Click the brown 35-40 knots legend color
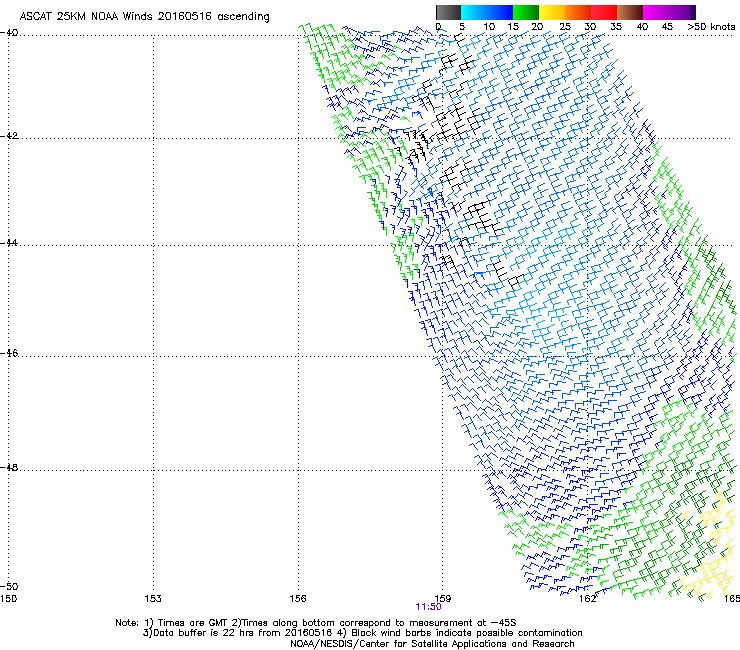This screenshot has width=740, height=650. tap(630, 12)
